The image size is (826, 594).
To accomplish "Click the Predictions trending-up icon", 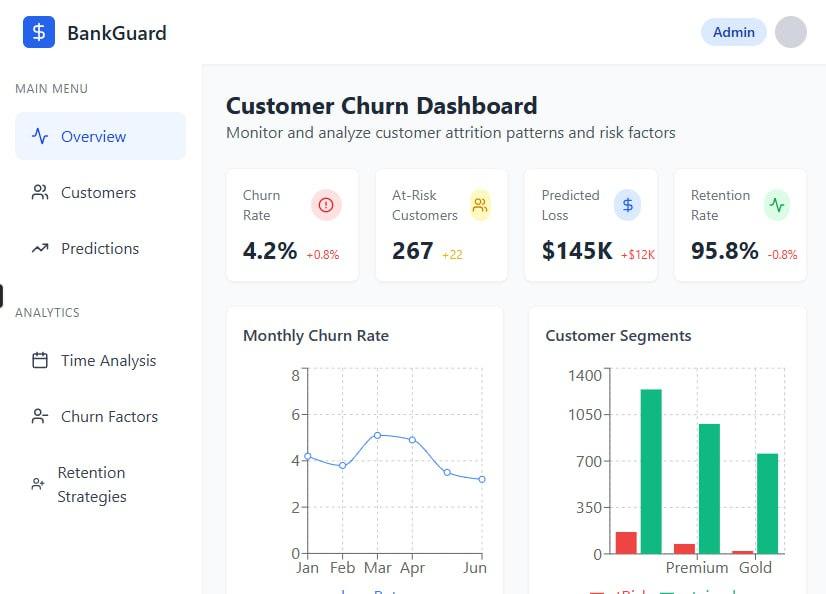I will point(40,248).
